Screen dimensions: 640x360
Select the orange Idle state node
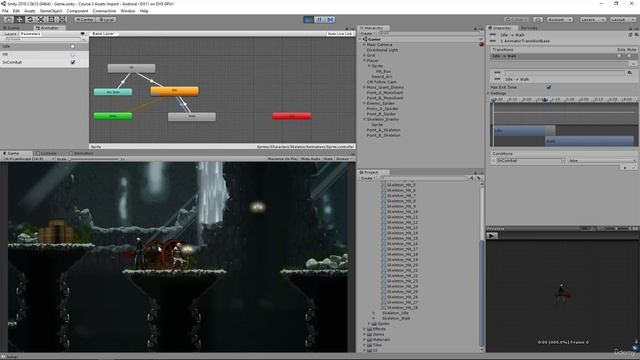tap(175, 91)
